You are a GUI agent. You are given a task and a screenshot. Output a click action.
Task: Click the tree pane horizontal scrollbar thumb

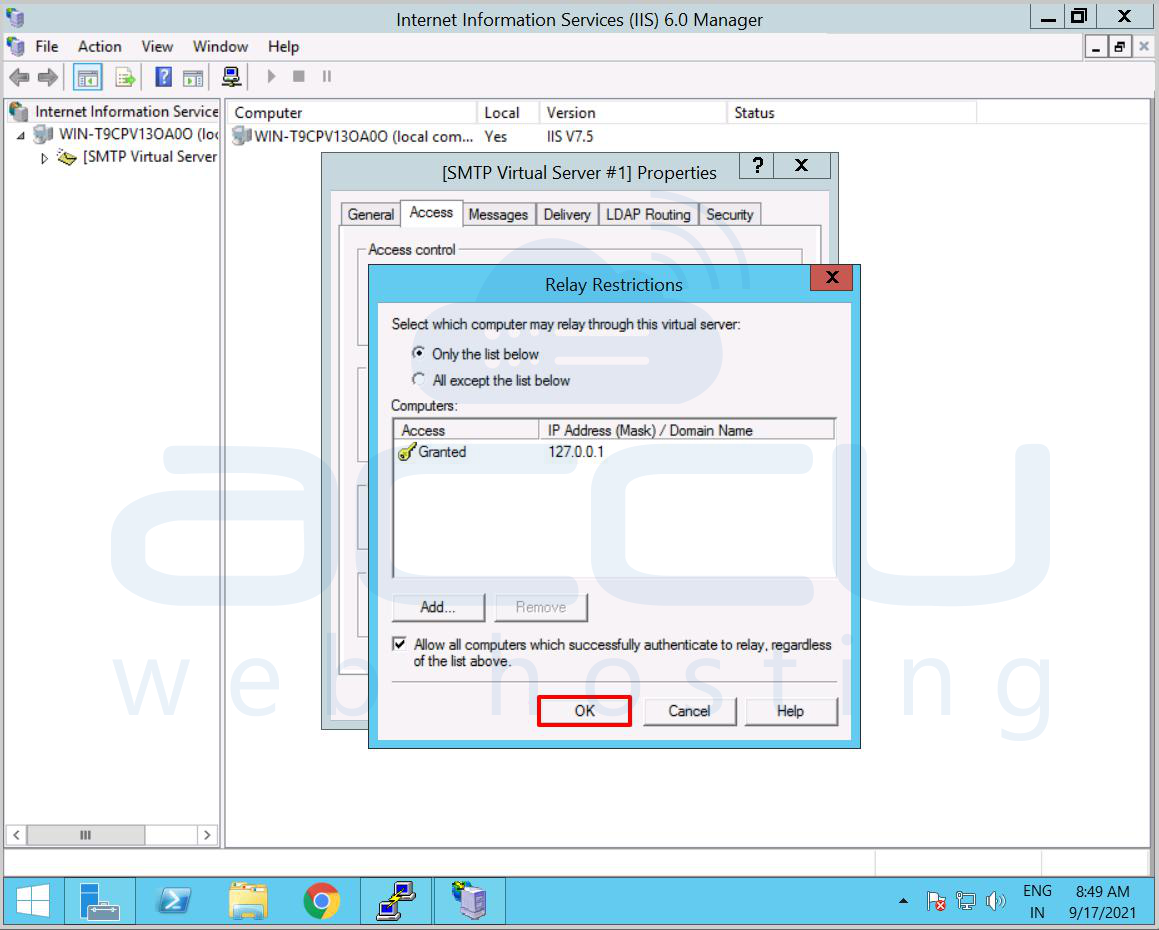click(86, 835)
